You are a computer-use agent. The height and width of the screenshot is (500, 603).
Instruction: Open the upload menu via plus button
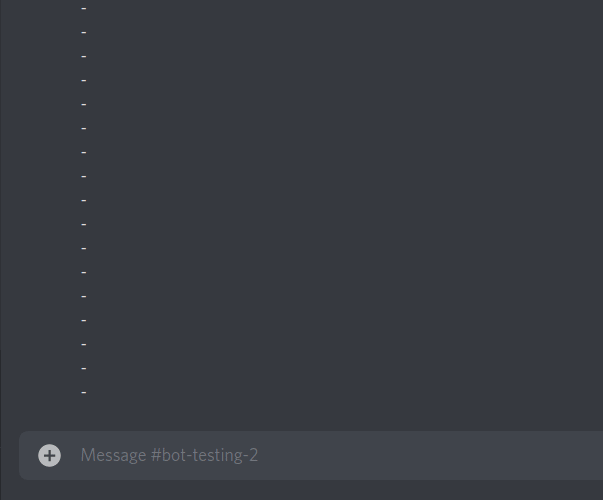49,455
